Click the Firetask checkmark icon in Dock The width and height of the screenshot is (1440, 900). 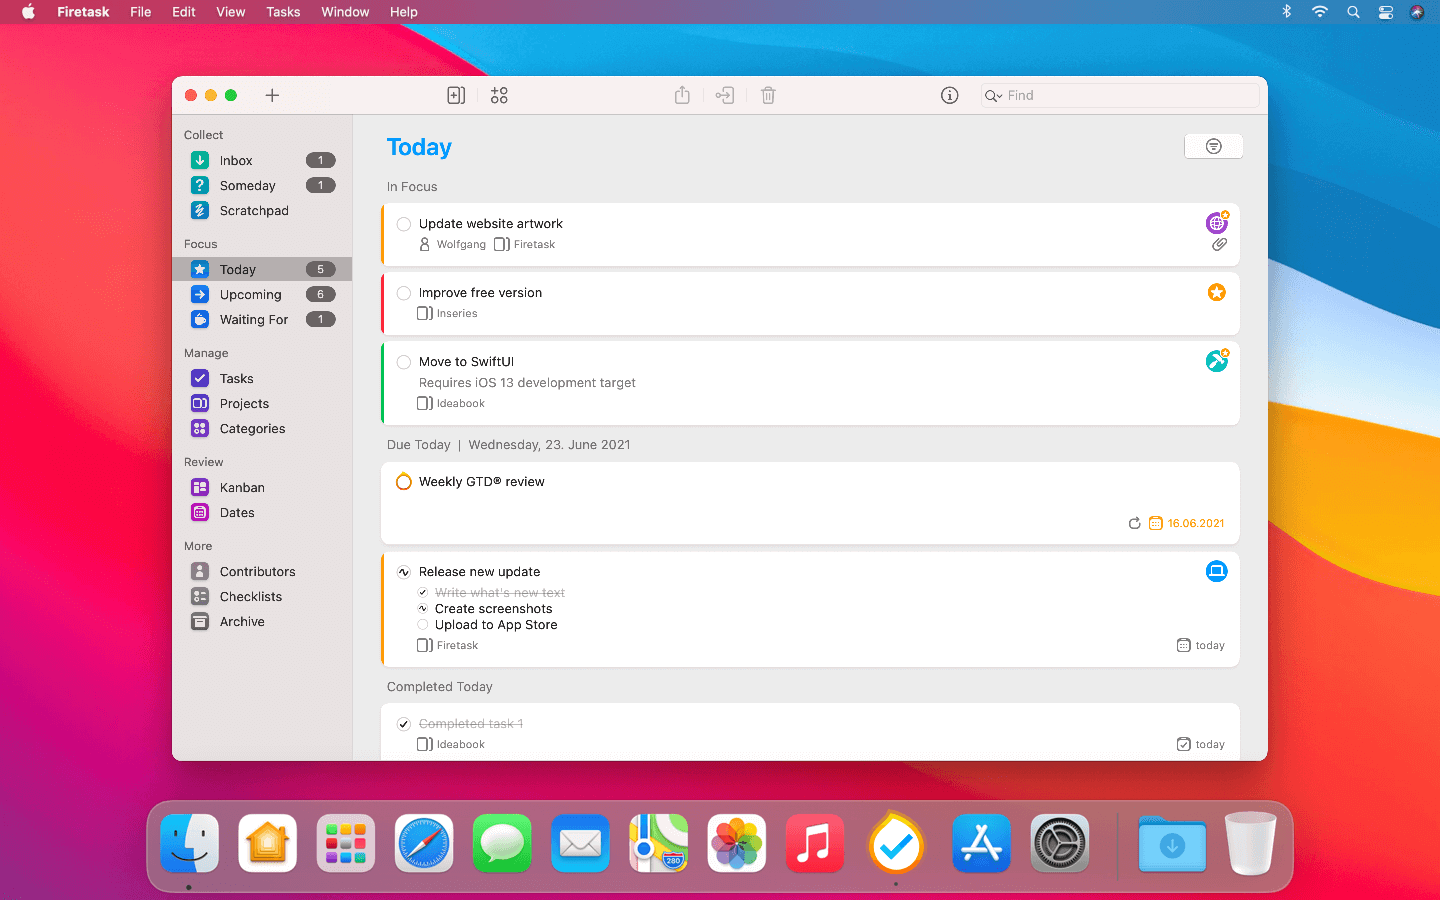[896, 845]
